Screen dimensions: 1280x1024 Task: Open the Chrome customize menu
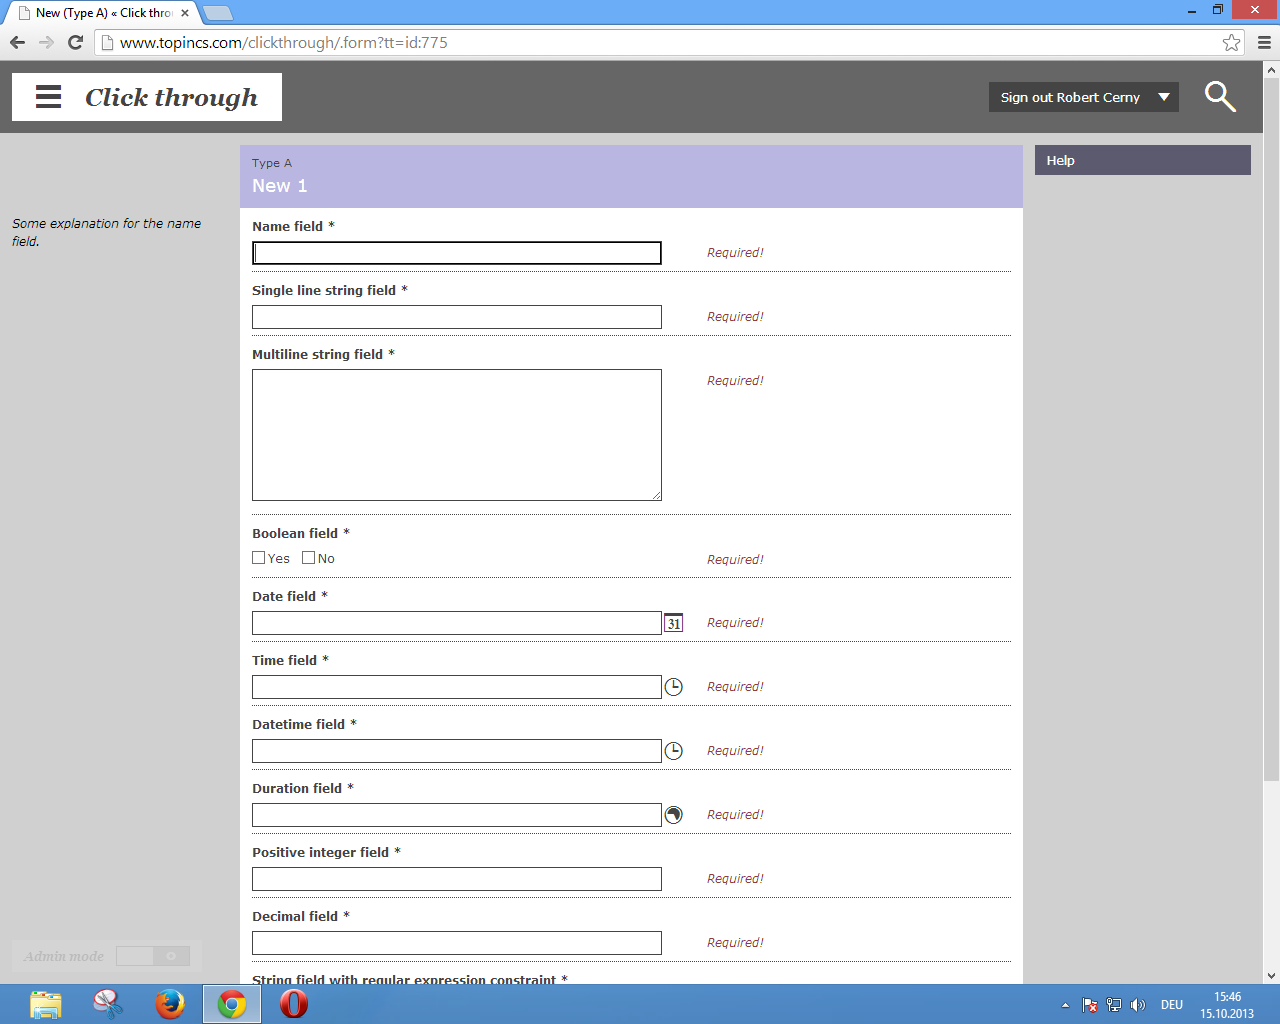pos(1264,42)
